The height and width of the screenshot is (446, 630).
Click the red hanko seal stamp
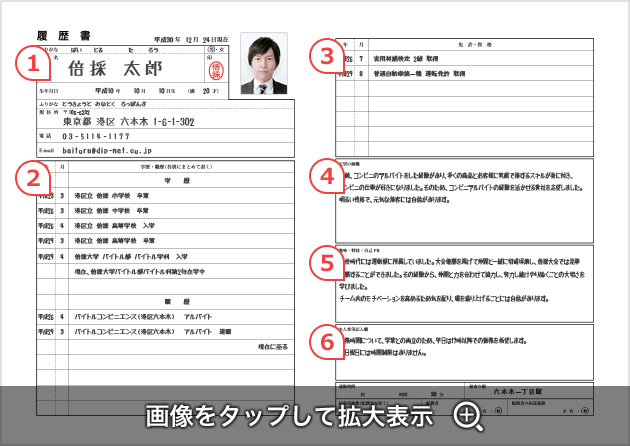point(211,70)
